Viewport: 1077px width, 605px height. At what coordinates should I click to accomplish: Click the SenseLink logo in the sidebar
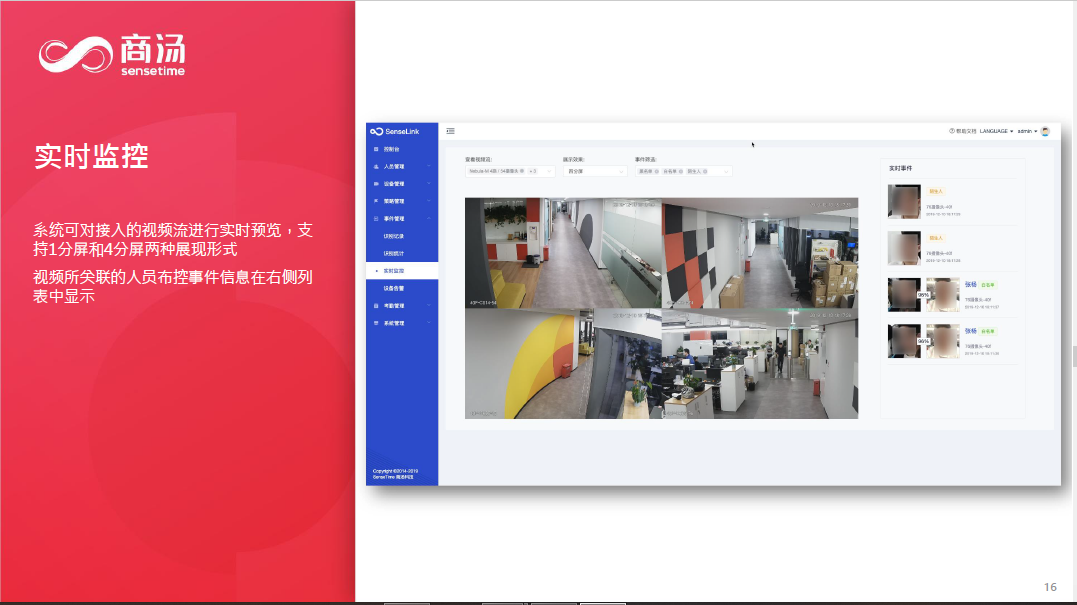[394, 131]
